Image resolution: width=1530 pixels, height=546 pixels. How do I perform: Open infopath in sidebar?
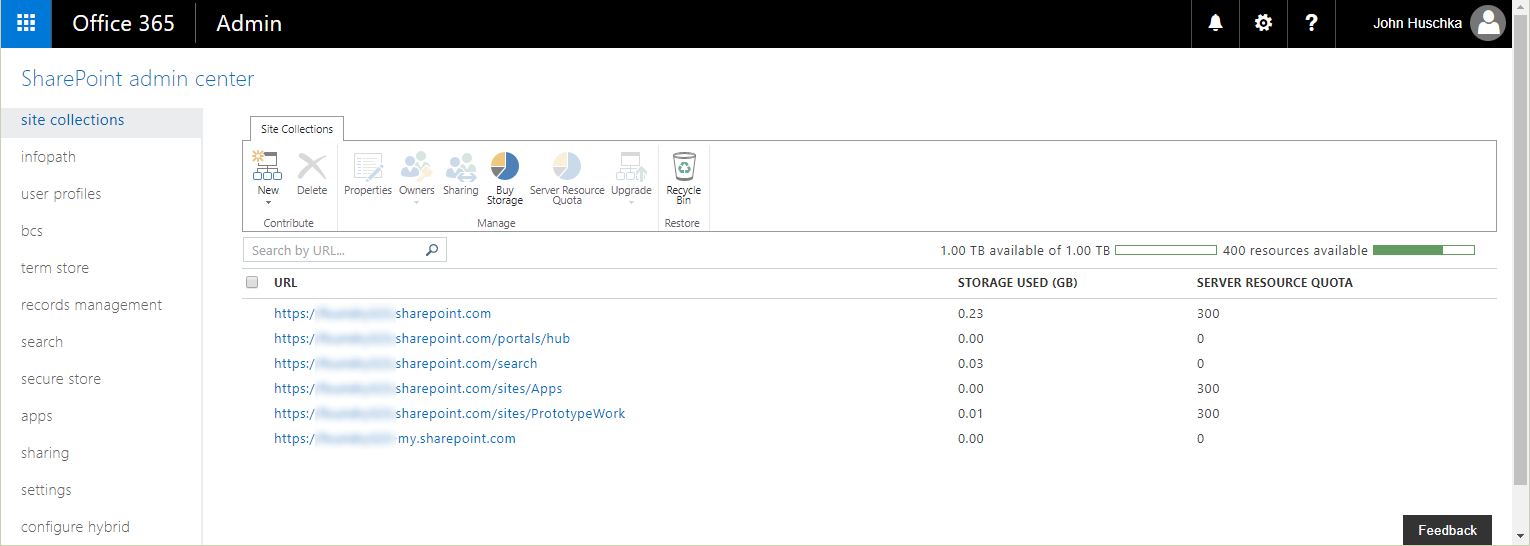click(x=48, y=157)
